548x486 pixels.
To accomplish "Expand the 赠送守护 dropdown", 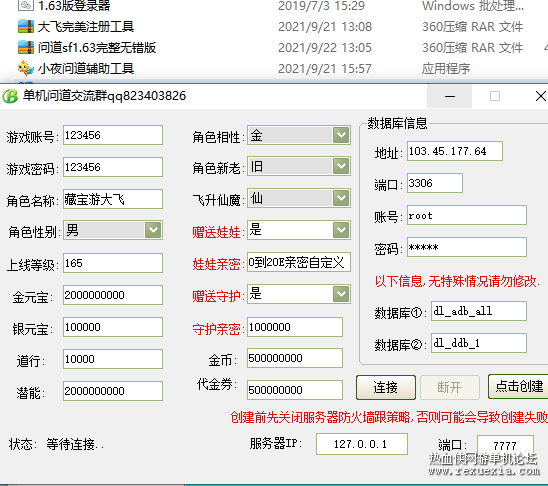I will coord(341,294).
